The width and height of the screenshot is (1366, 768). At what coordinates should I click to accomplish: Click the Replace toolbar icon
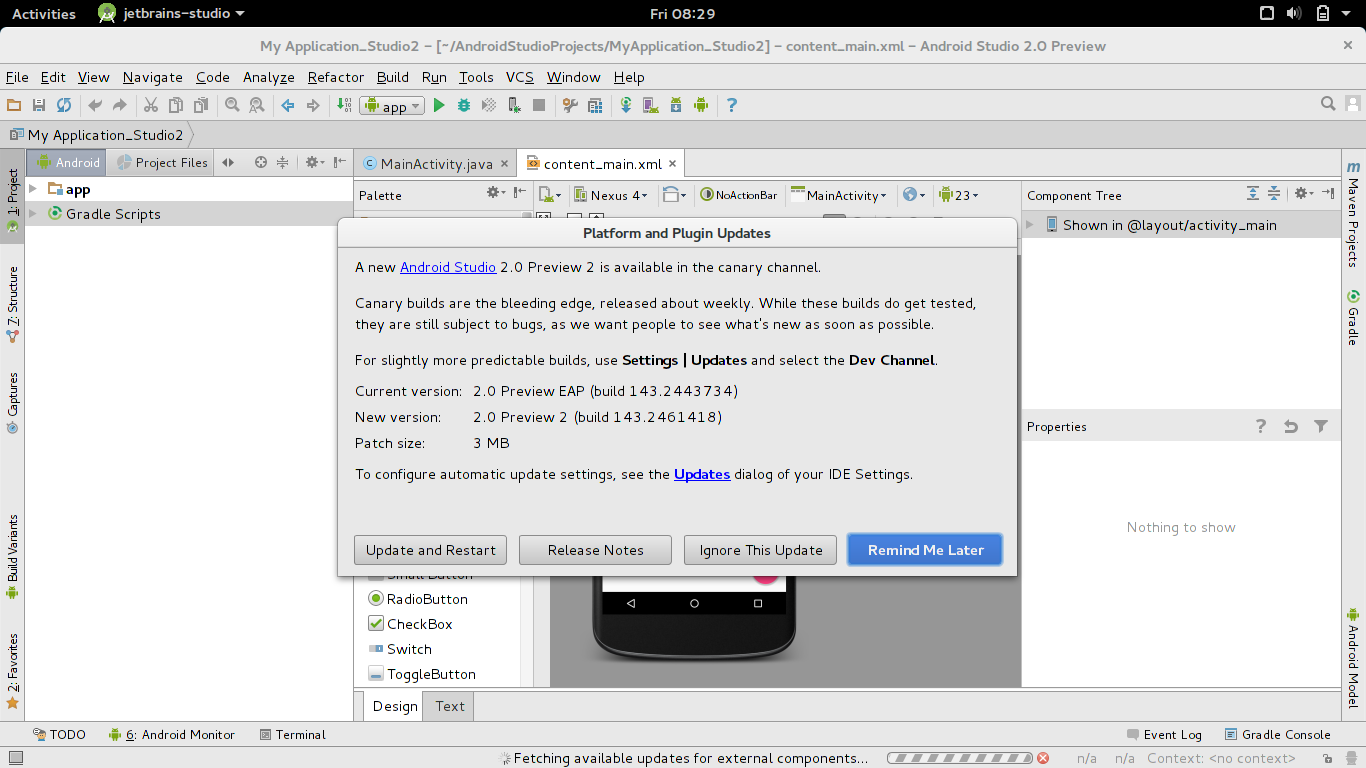click(x=257, y=105)
